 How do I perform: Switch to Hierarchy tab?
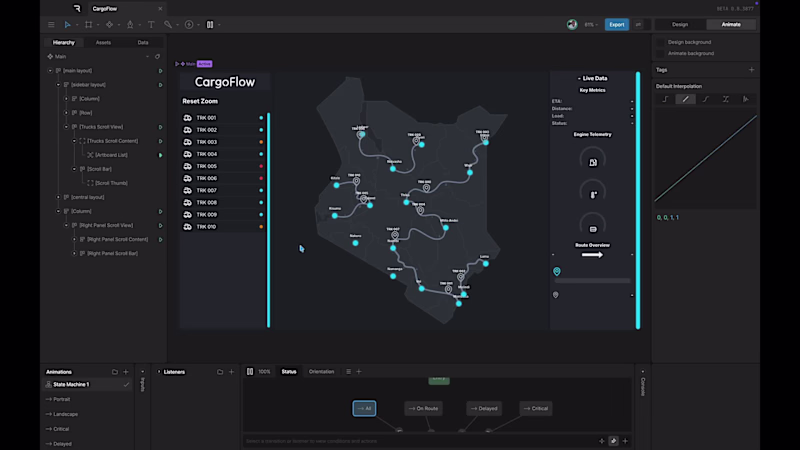[x=64, y=43]
